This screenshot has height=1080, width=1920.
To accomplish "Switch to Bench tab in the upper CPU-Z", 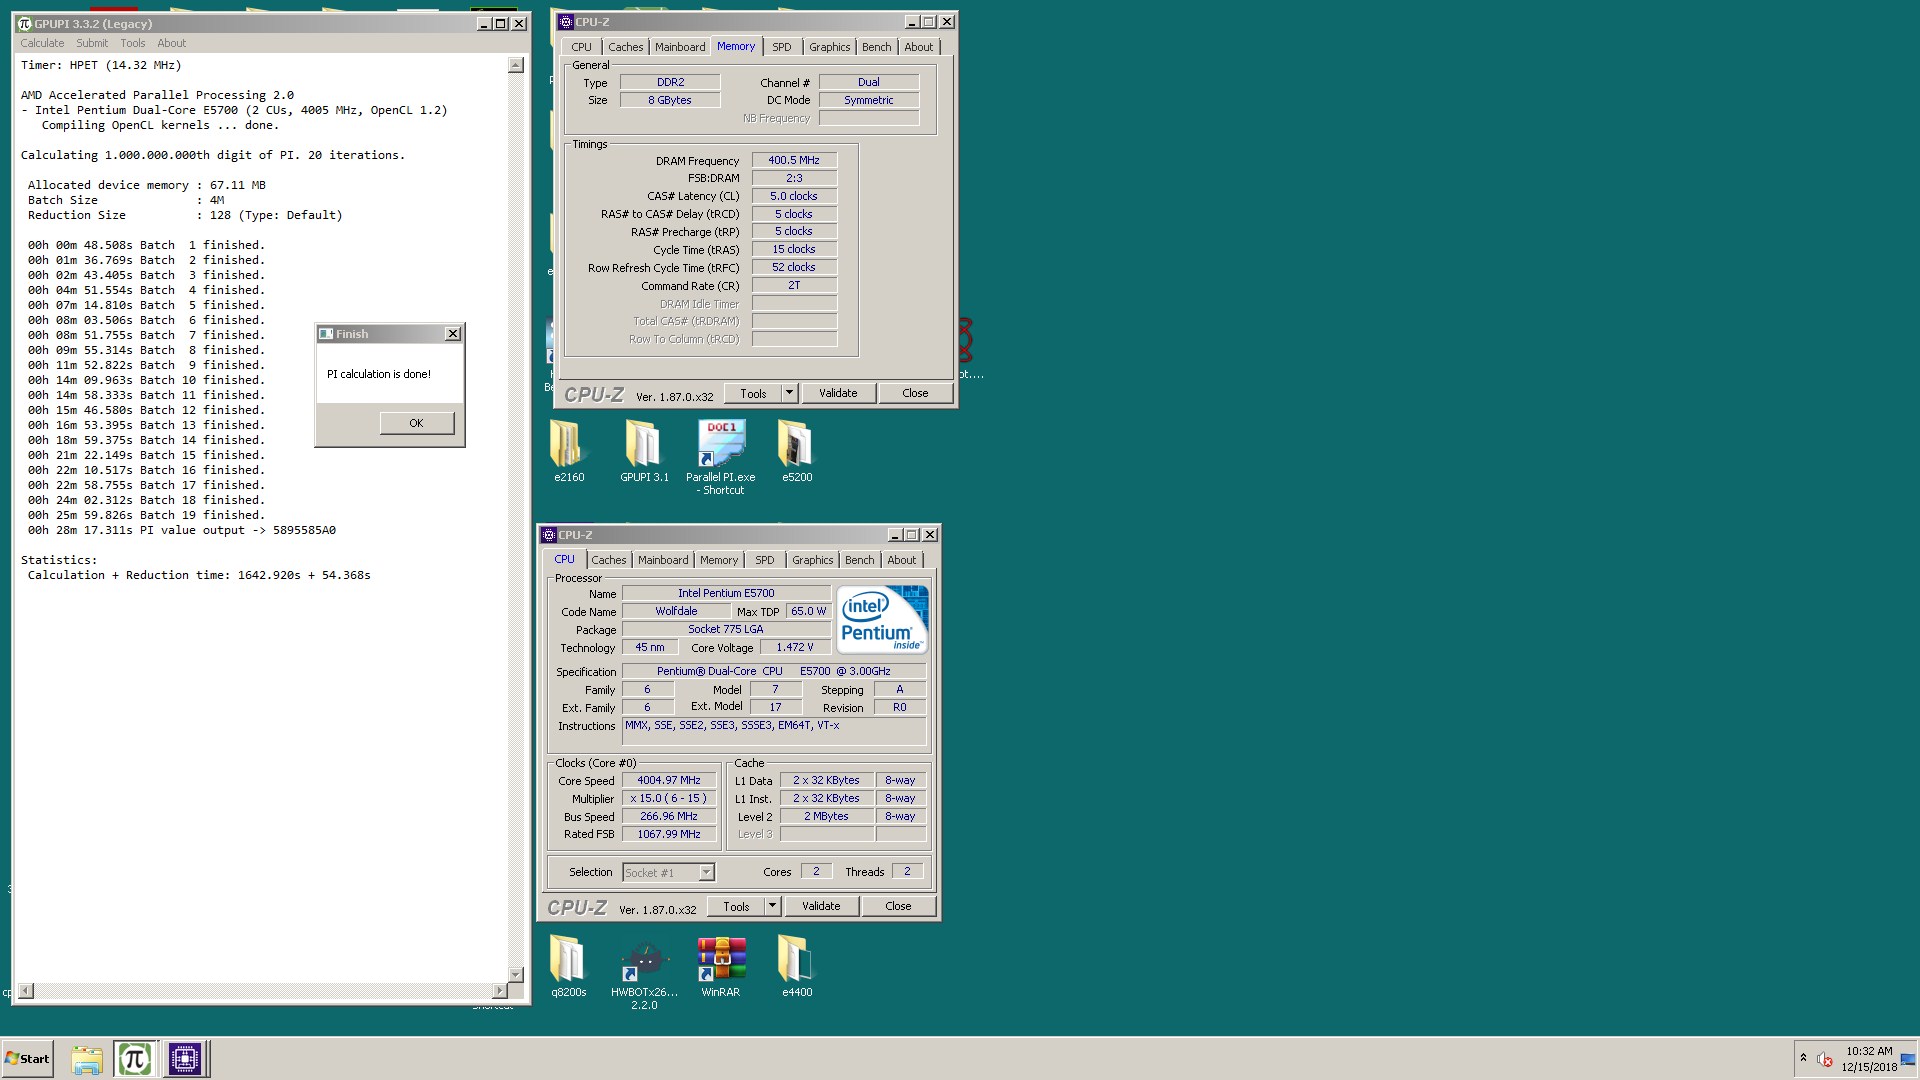I will click(x=877, y=47).
